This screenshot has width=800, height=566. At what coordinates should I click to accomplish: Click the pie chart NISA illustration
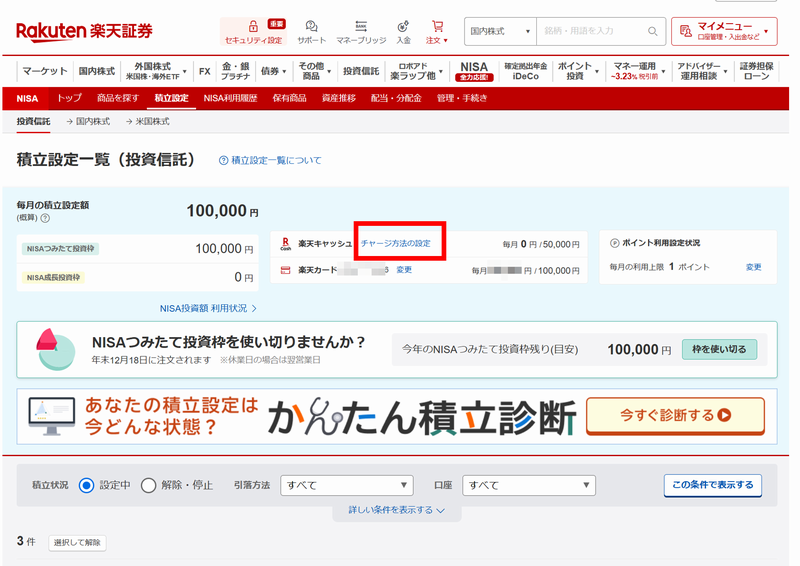point(56,349)
